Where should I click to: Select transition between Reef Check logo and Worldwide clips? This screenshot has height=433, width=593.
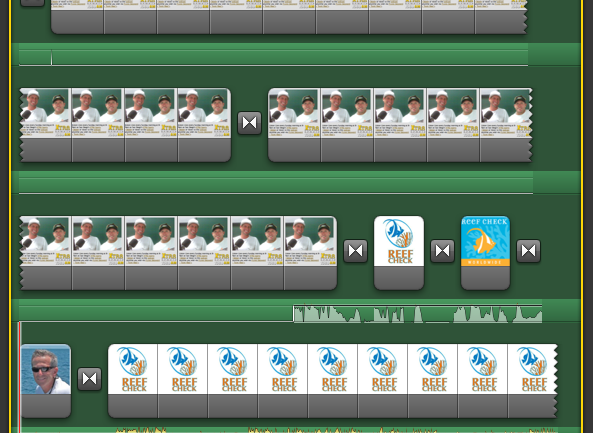tap(442, 251)
